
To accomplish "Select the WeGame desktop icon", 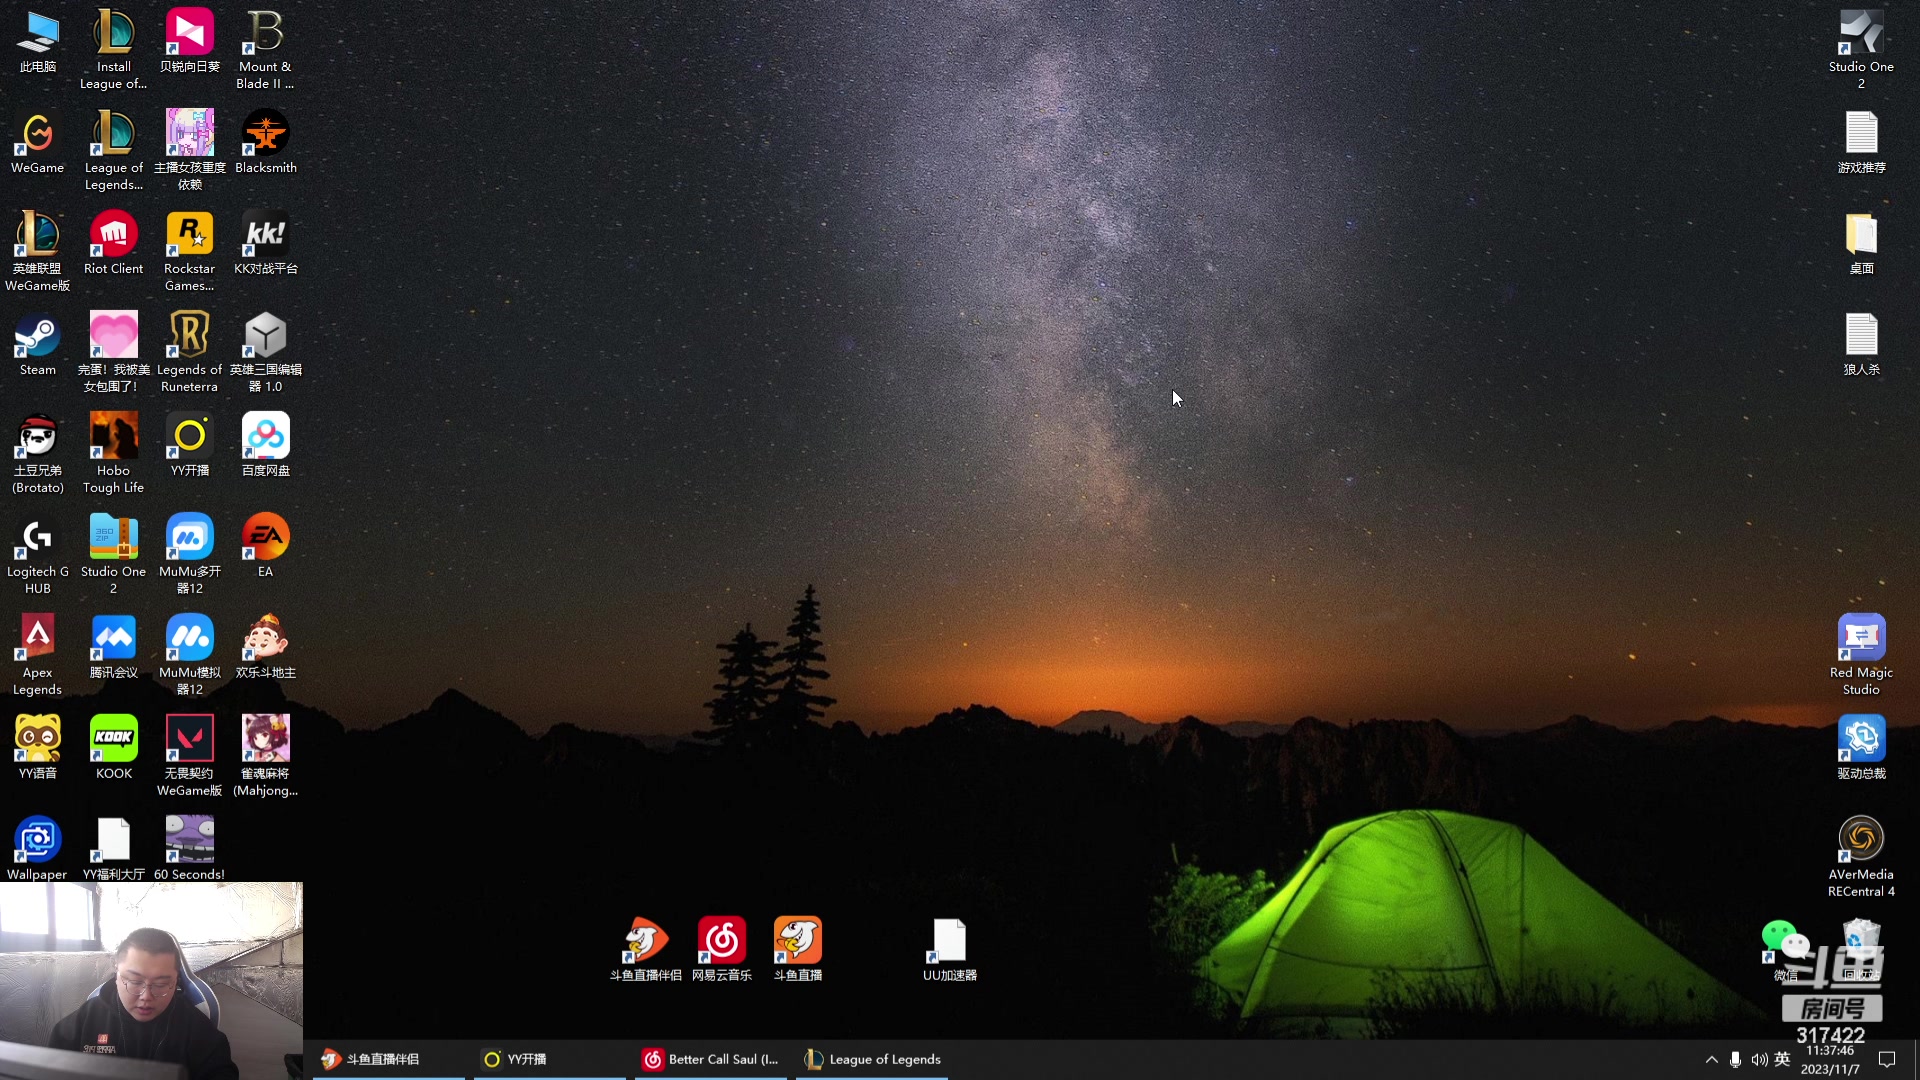I will [x=37, y=136].
